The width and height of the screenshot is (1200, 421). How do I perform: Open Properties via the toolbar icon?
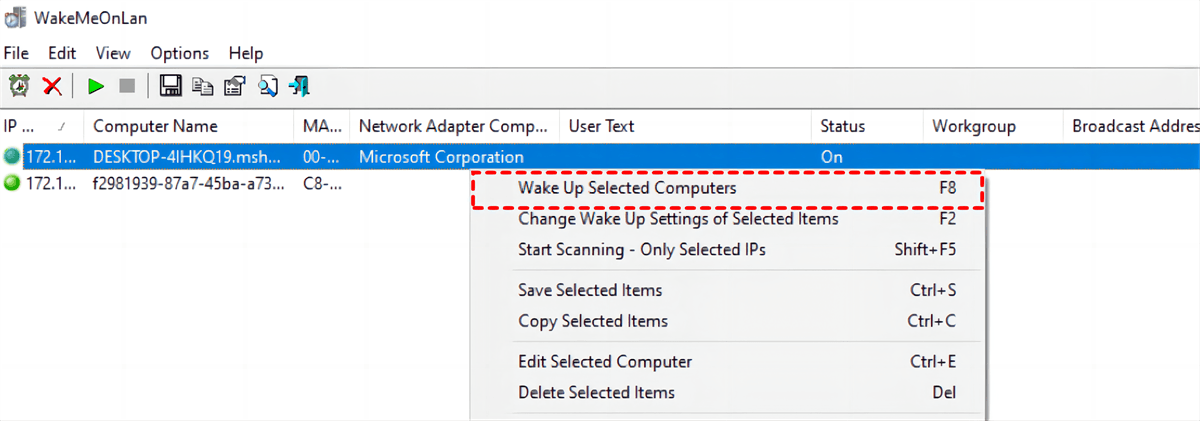click(235, 86)
